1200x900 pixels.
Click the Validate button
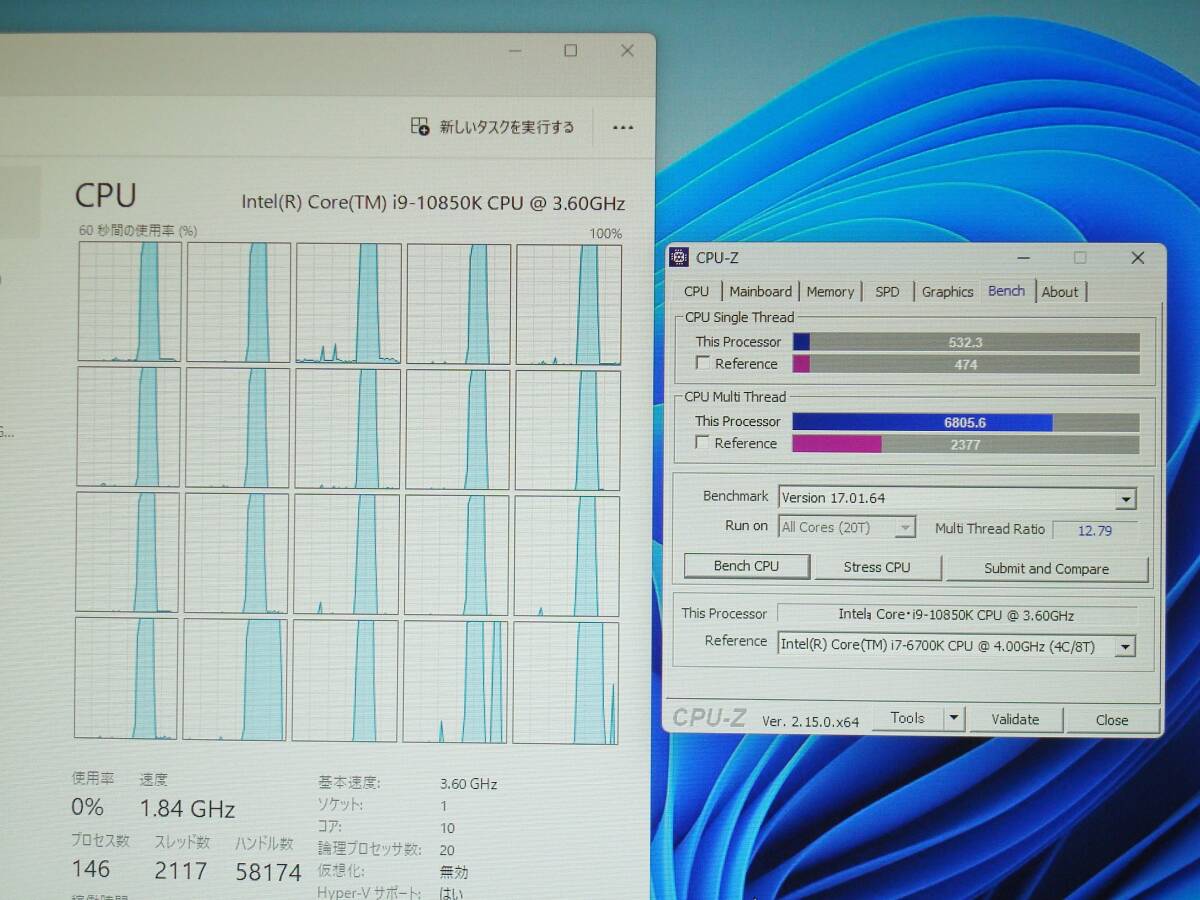(1015, 719)
